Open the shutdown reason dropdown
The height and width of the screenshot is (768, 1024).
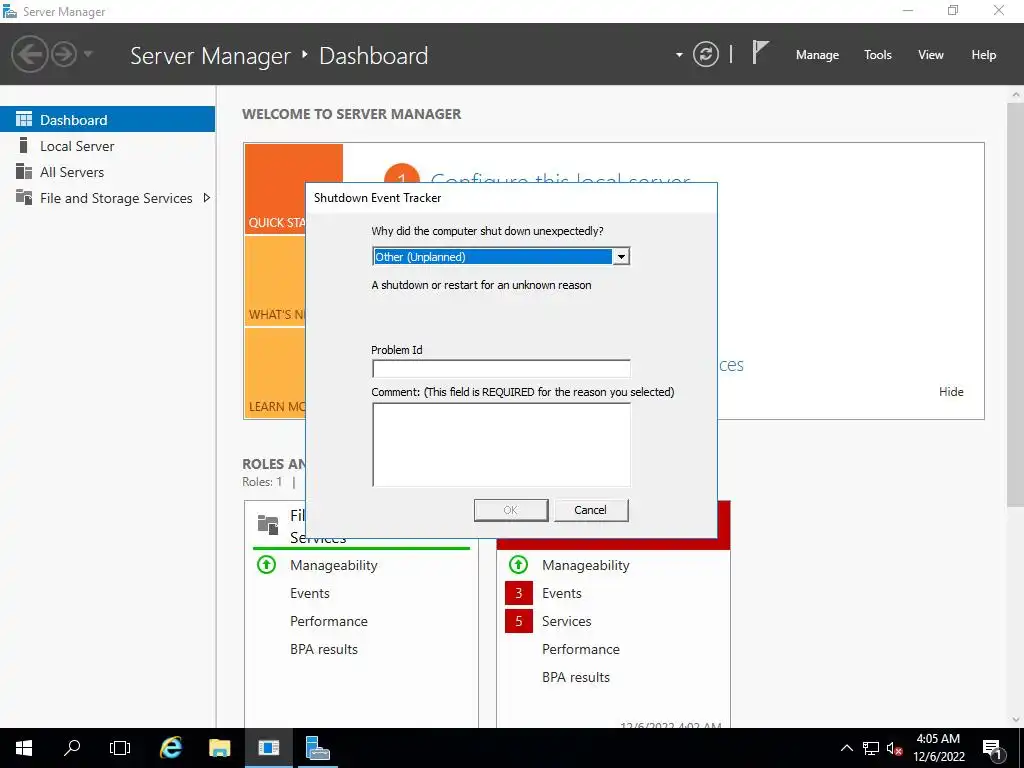coord(621,257)
